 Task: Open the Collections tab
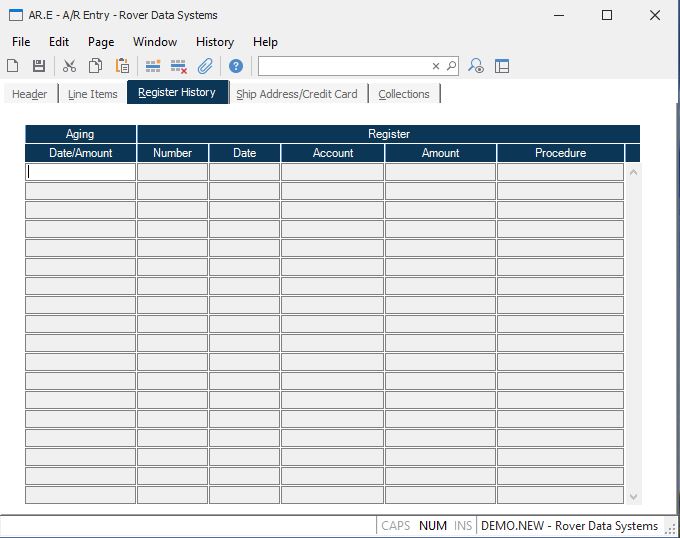(x=403, y=94)
